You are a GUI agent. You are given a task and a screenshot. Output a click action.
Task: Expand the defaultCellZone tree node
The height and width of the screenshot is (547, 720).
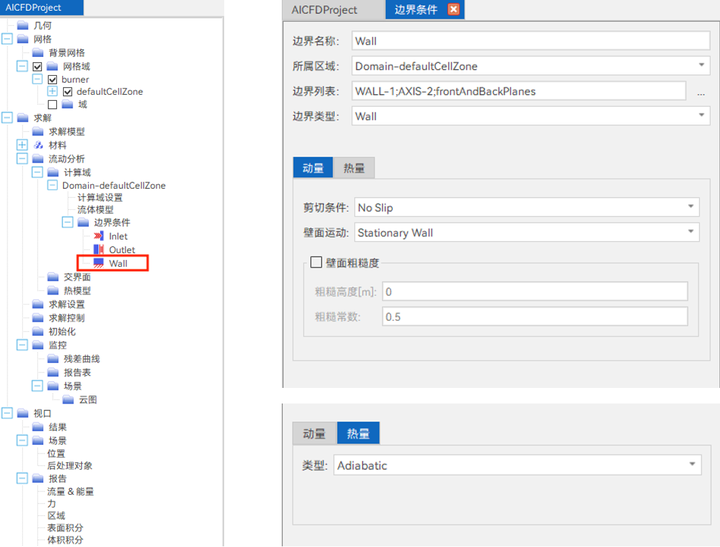point(52,91)
